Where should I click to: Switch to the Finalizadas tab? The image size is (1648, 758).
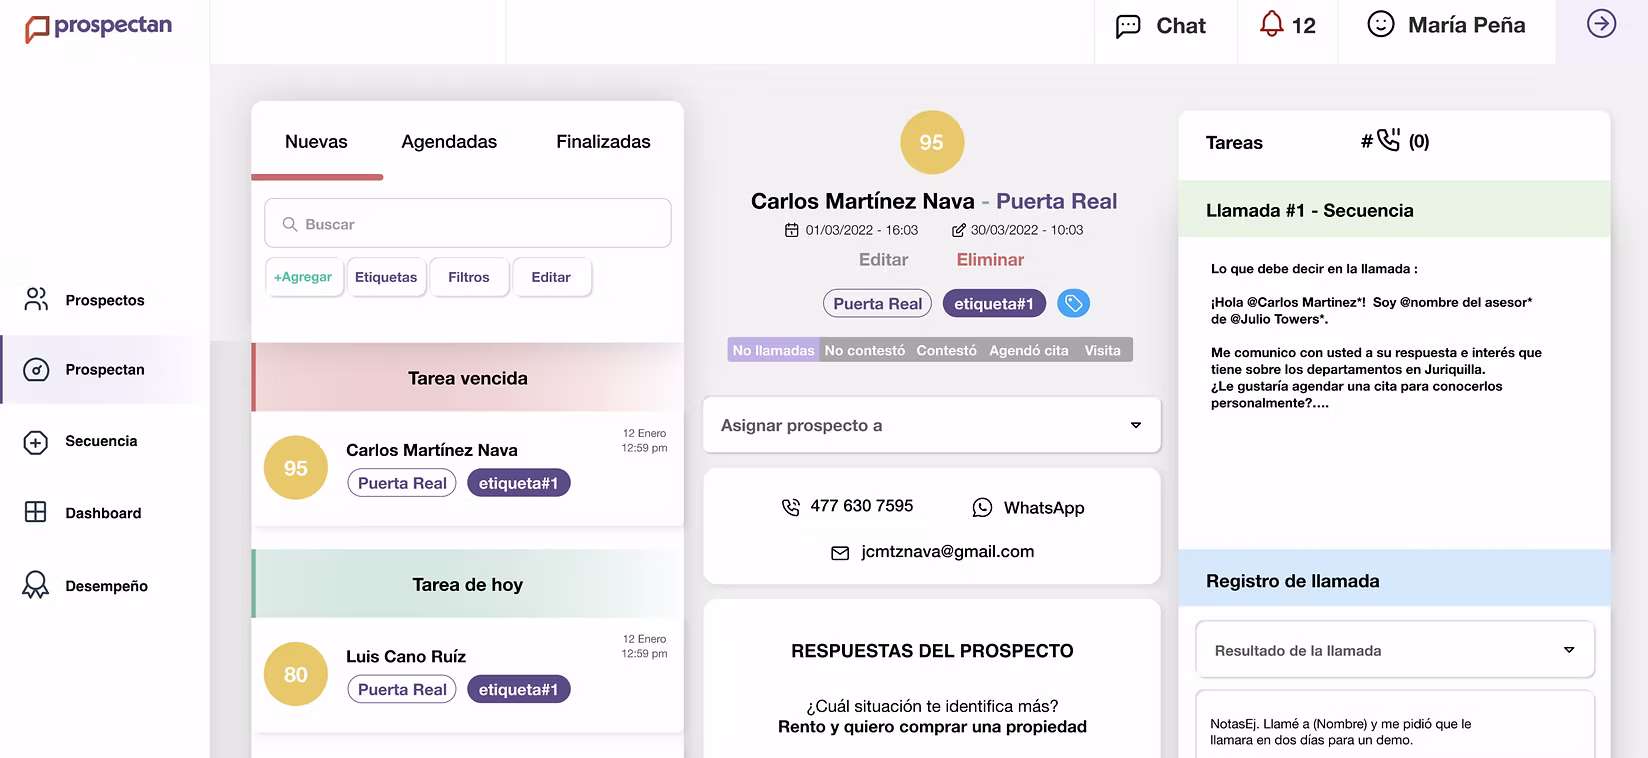[x=603, y=142]
